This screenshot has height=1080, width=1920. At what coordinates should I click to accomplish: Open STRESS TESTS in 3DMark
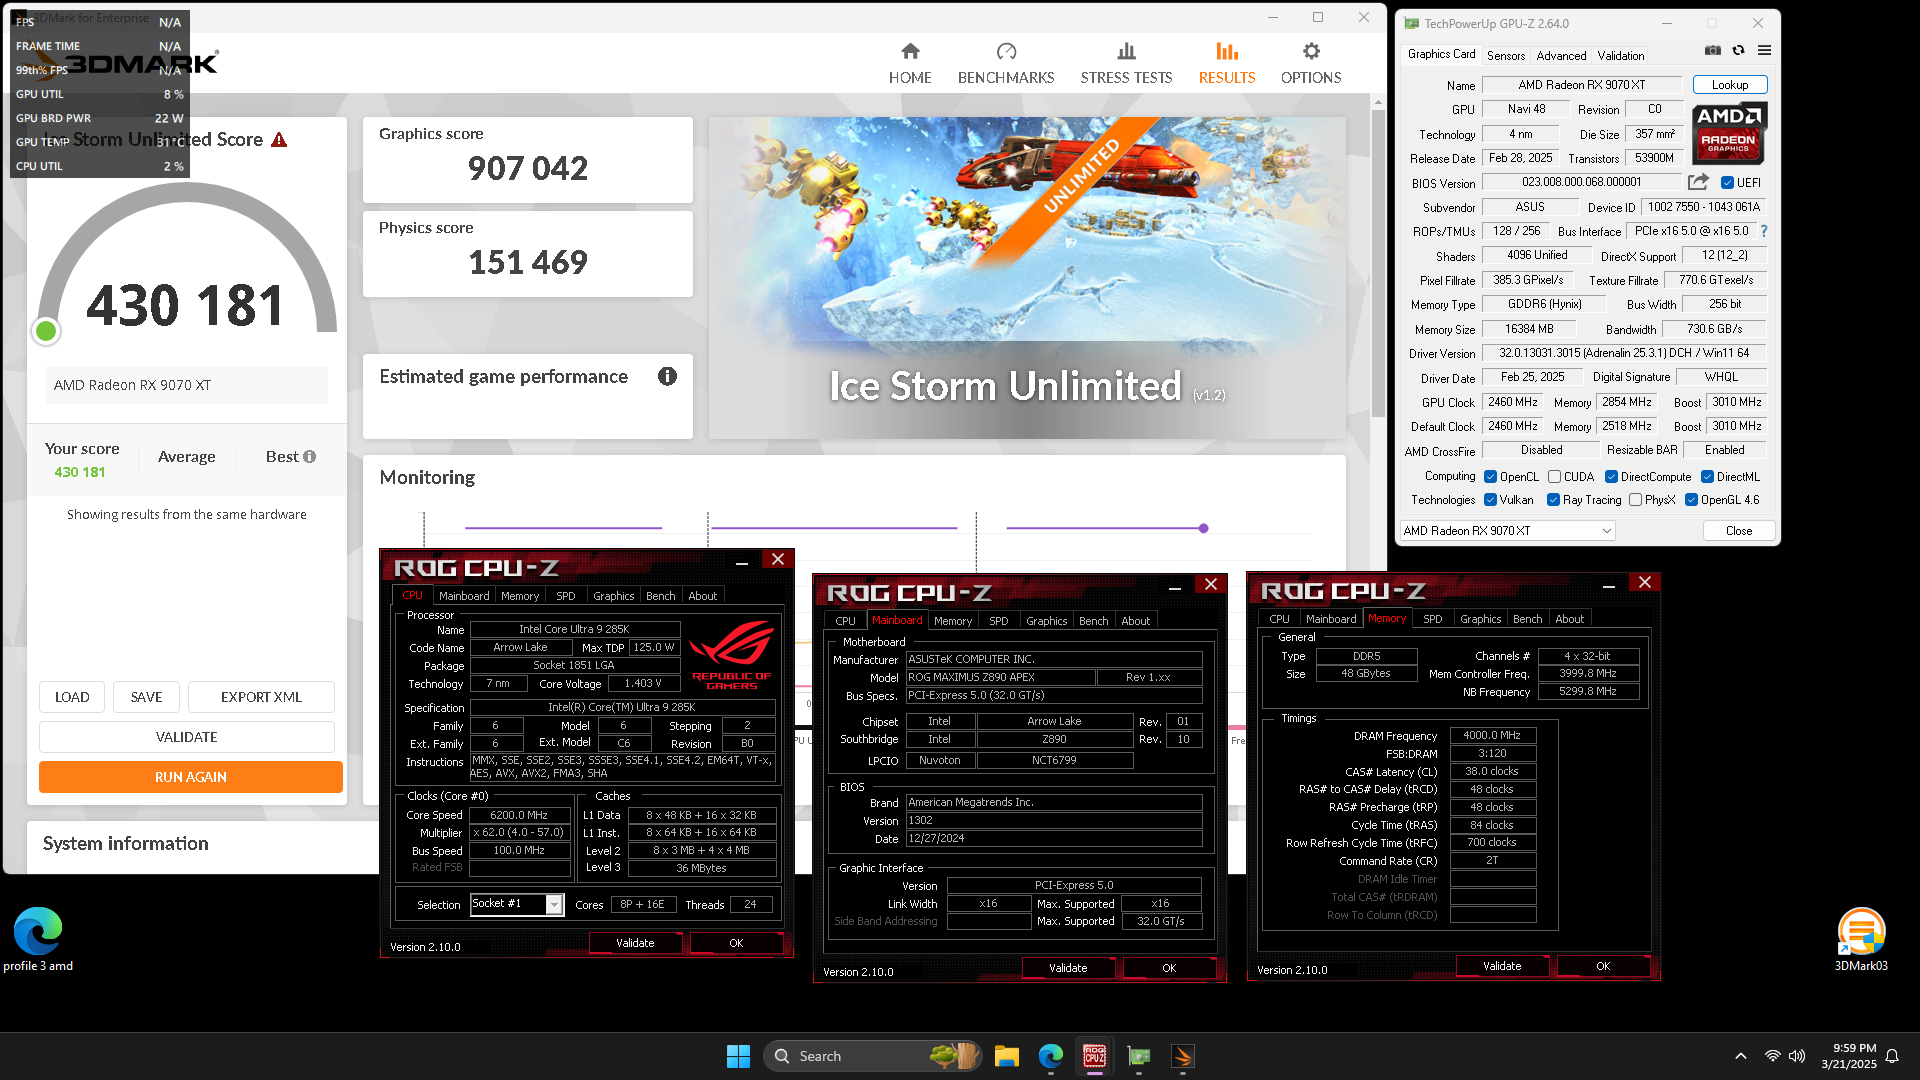click(1126, 64)
